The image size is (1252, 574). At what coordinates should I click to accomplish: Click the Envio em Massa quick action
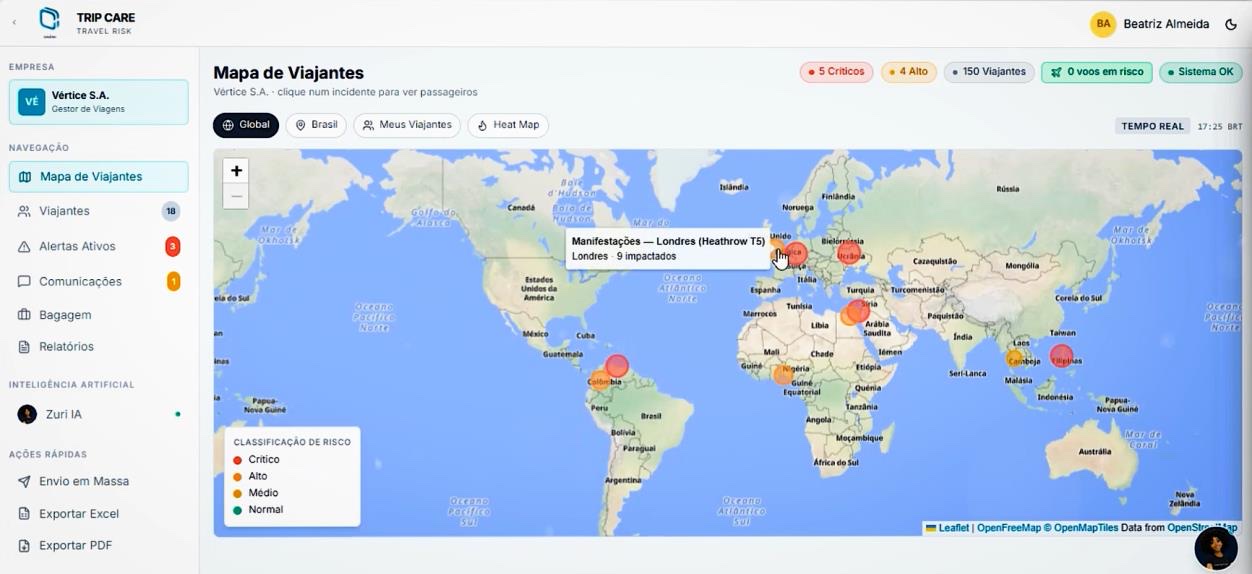coord(98,481)
